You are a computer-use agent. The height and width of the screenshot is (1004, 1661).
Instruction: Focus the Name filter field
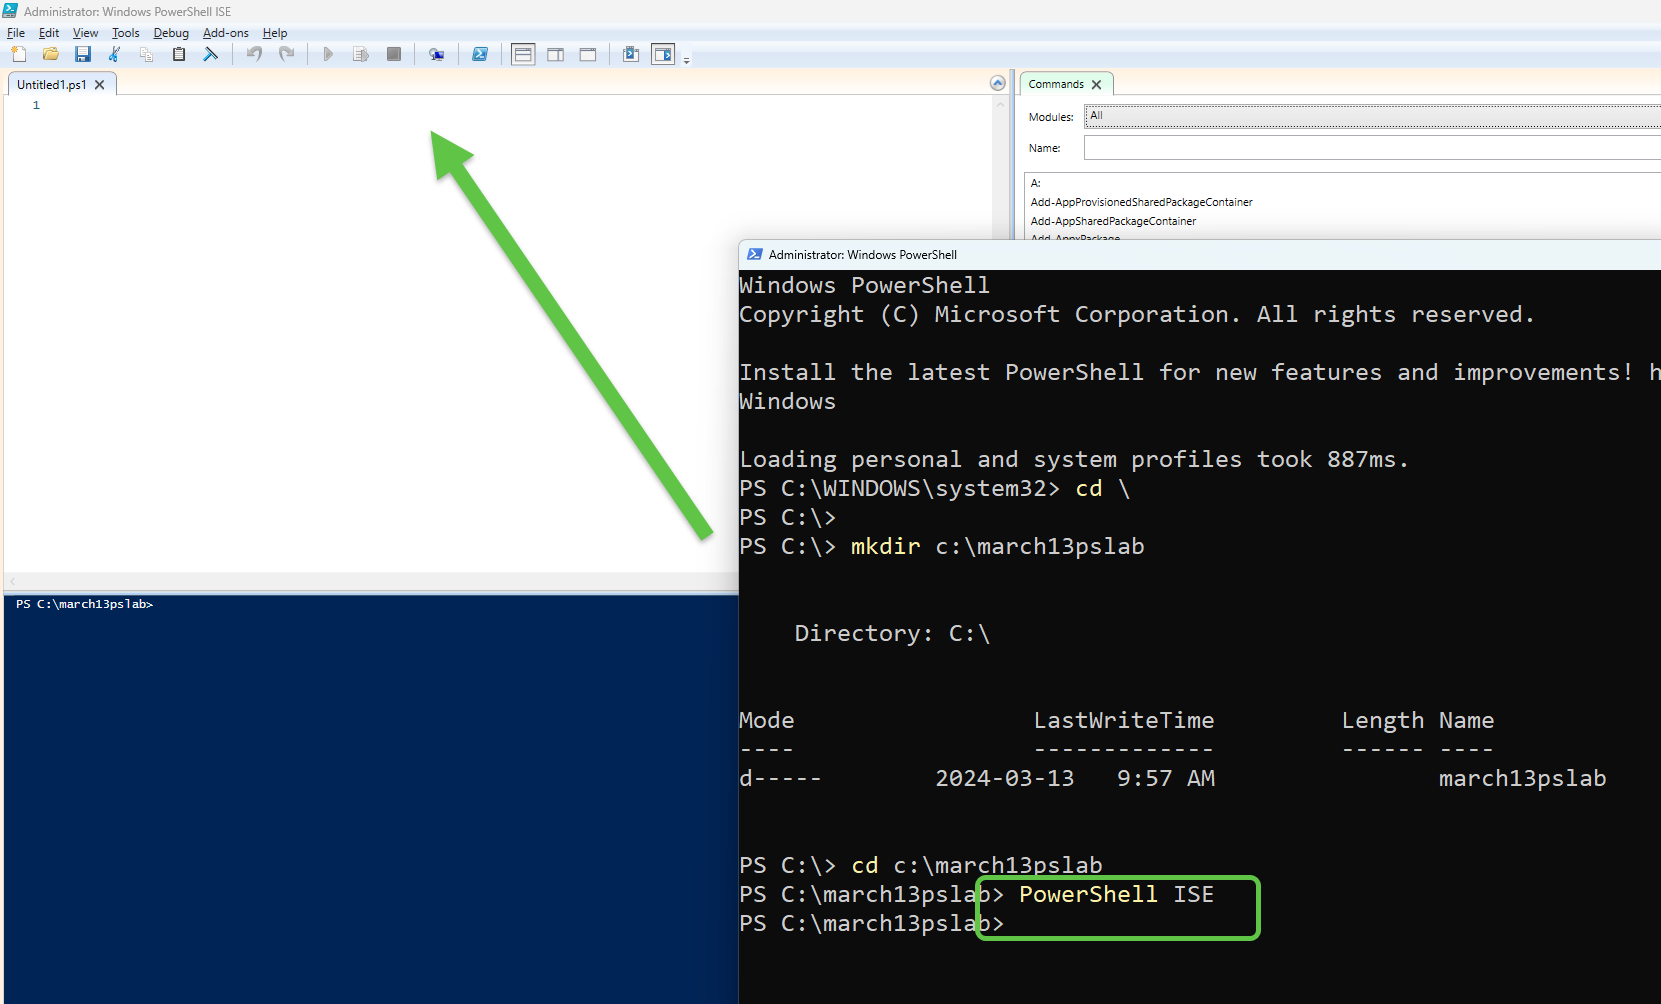click(x=1373, y=148)
